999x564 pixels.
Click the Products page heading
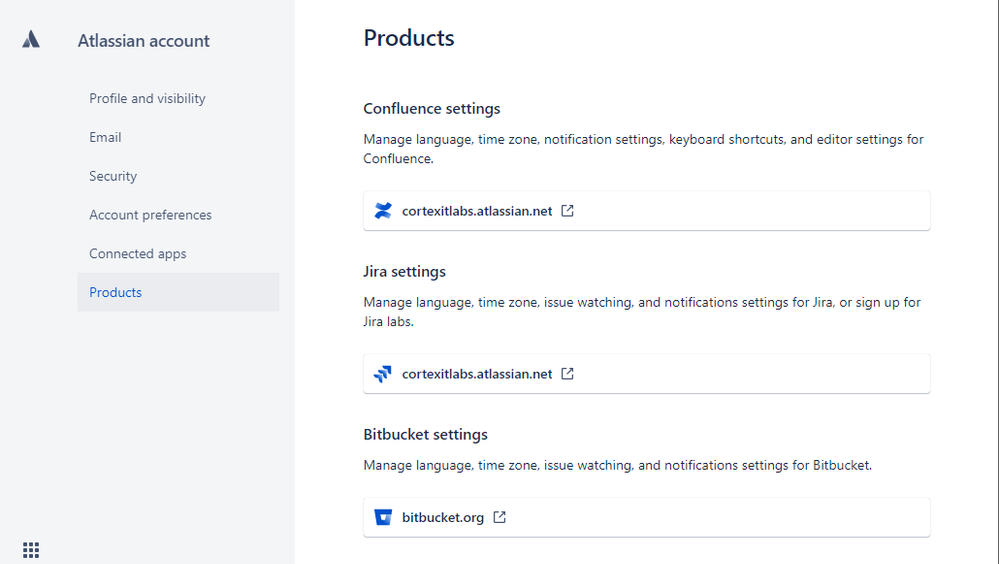pos(409,38)
